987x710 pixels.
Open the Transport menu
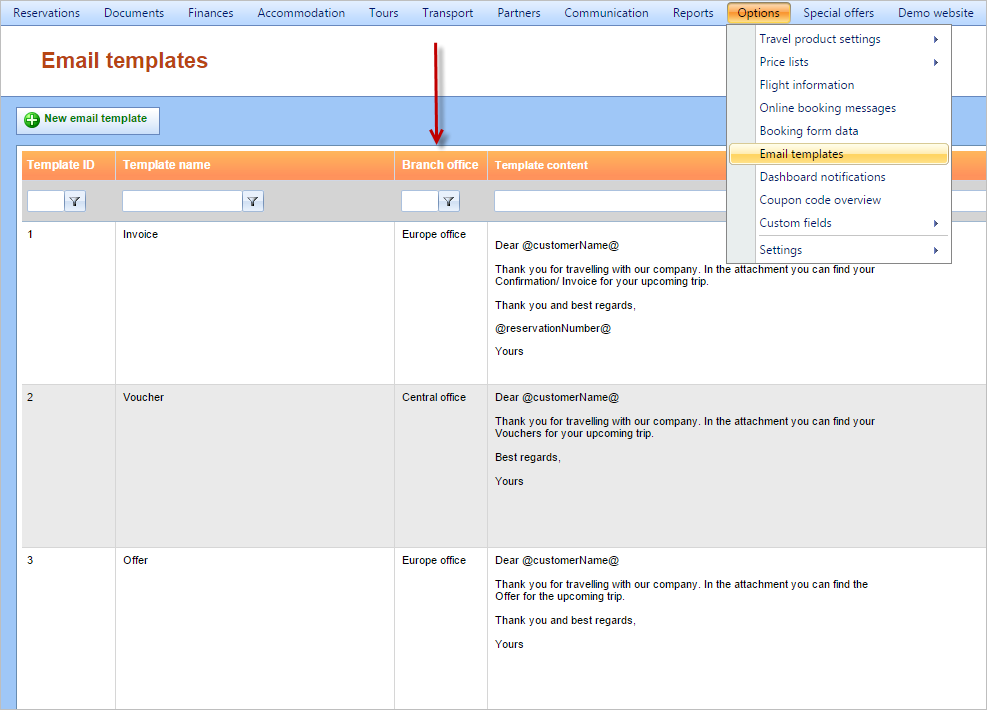pyautogui.click(x=448, y=13)
